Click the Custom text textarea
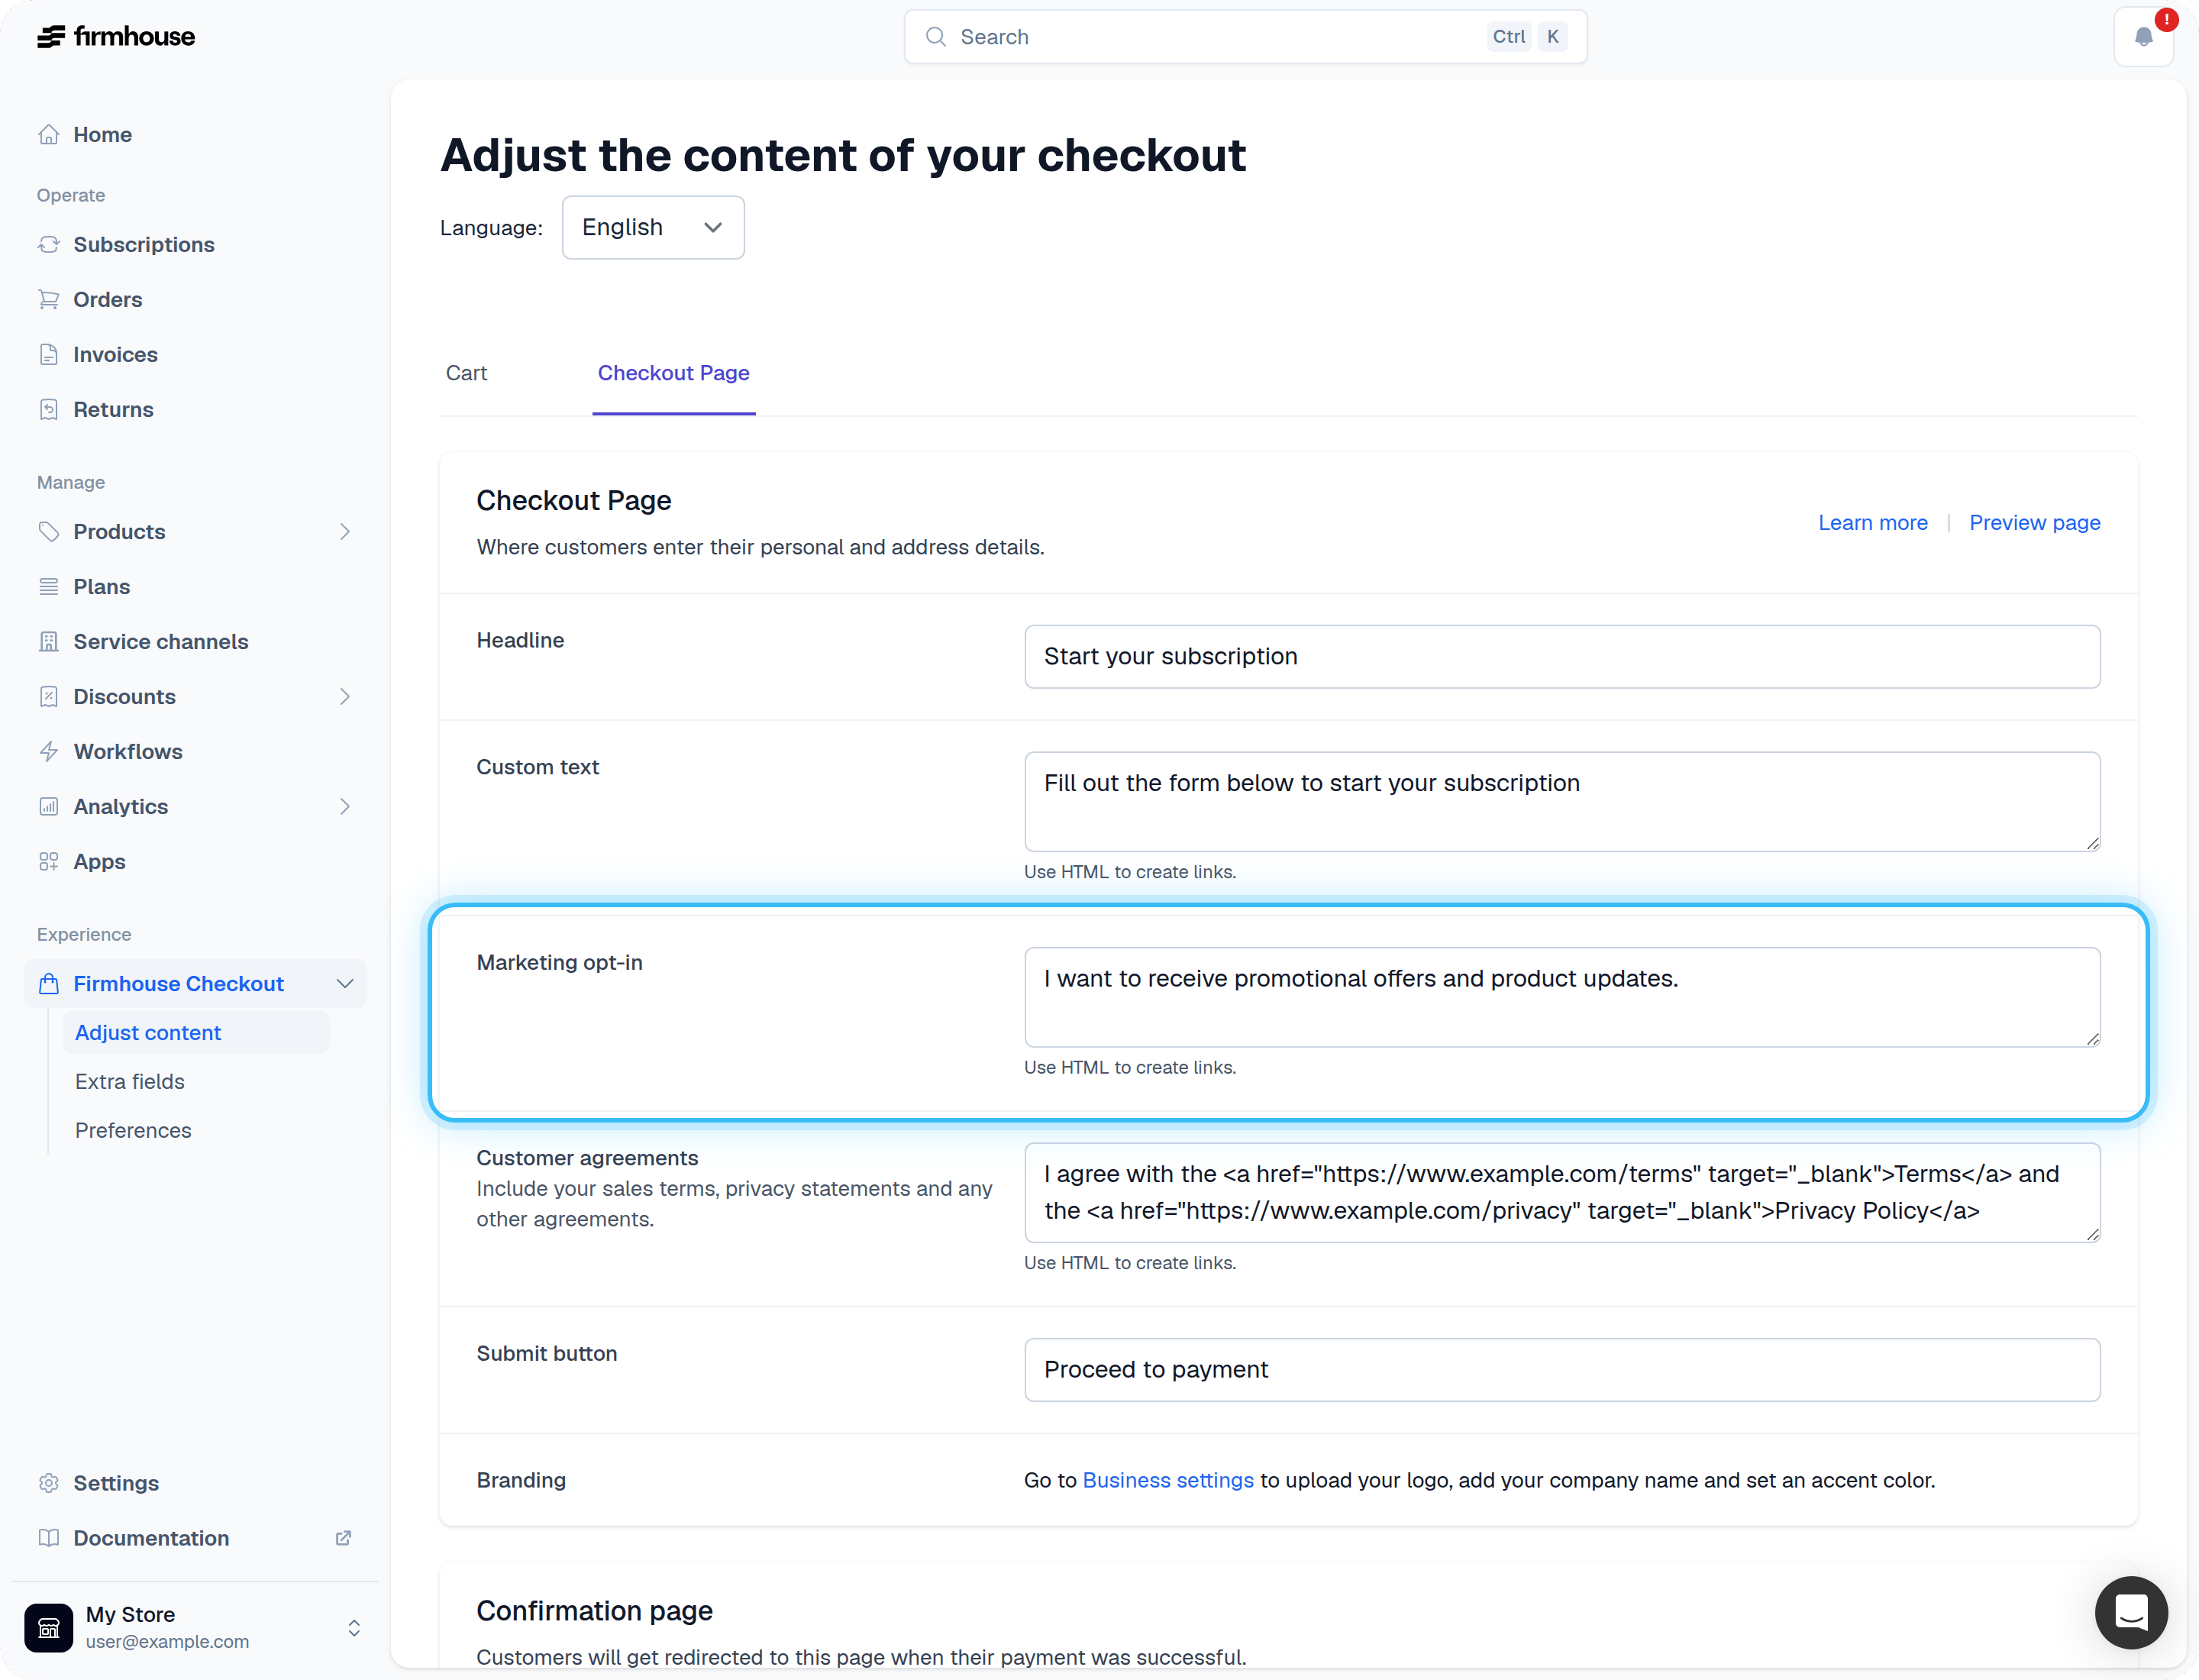Screen dimensions: 2199x1680 1562,801
